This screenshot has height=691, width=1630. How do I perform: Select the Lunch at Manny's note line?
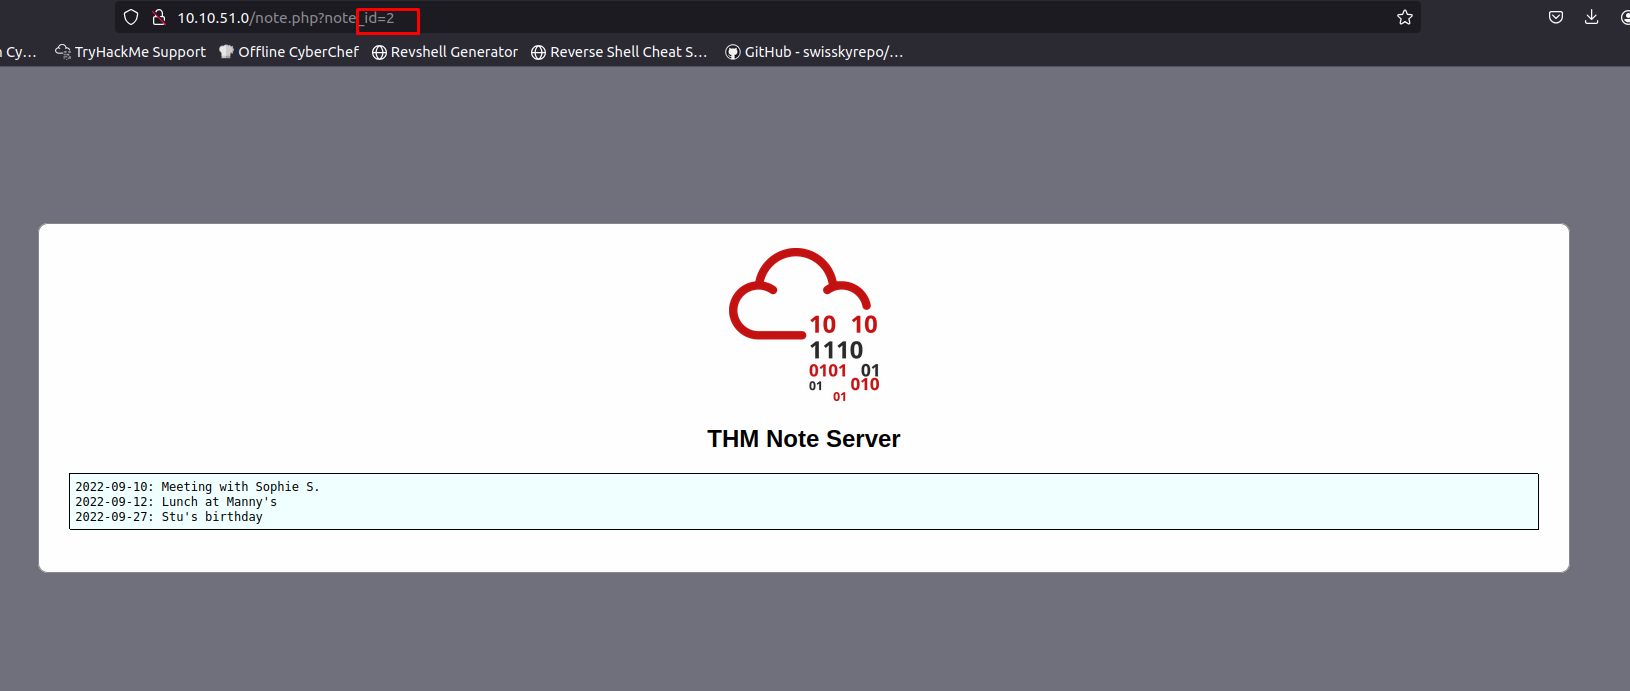[176, 502]
